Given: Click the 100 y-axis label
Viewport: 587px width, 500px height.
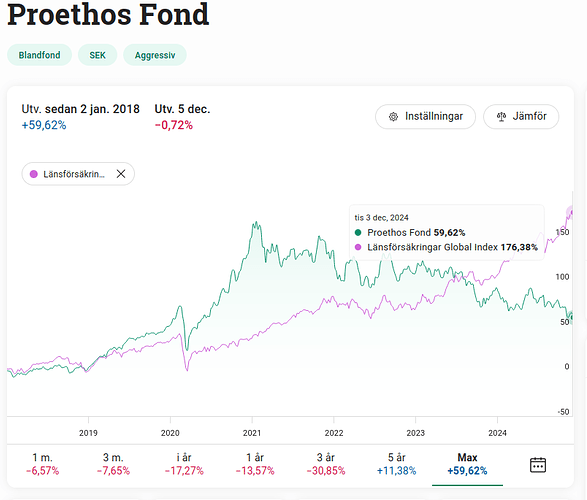Looking at the screenshot, I should click(x=562, y=277).
